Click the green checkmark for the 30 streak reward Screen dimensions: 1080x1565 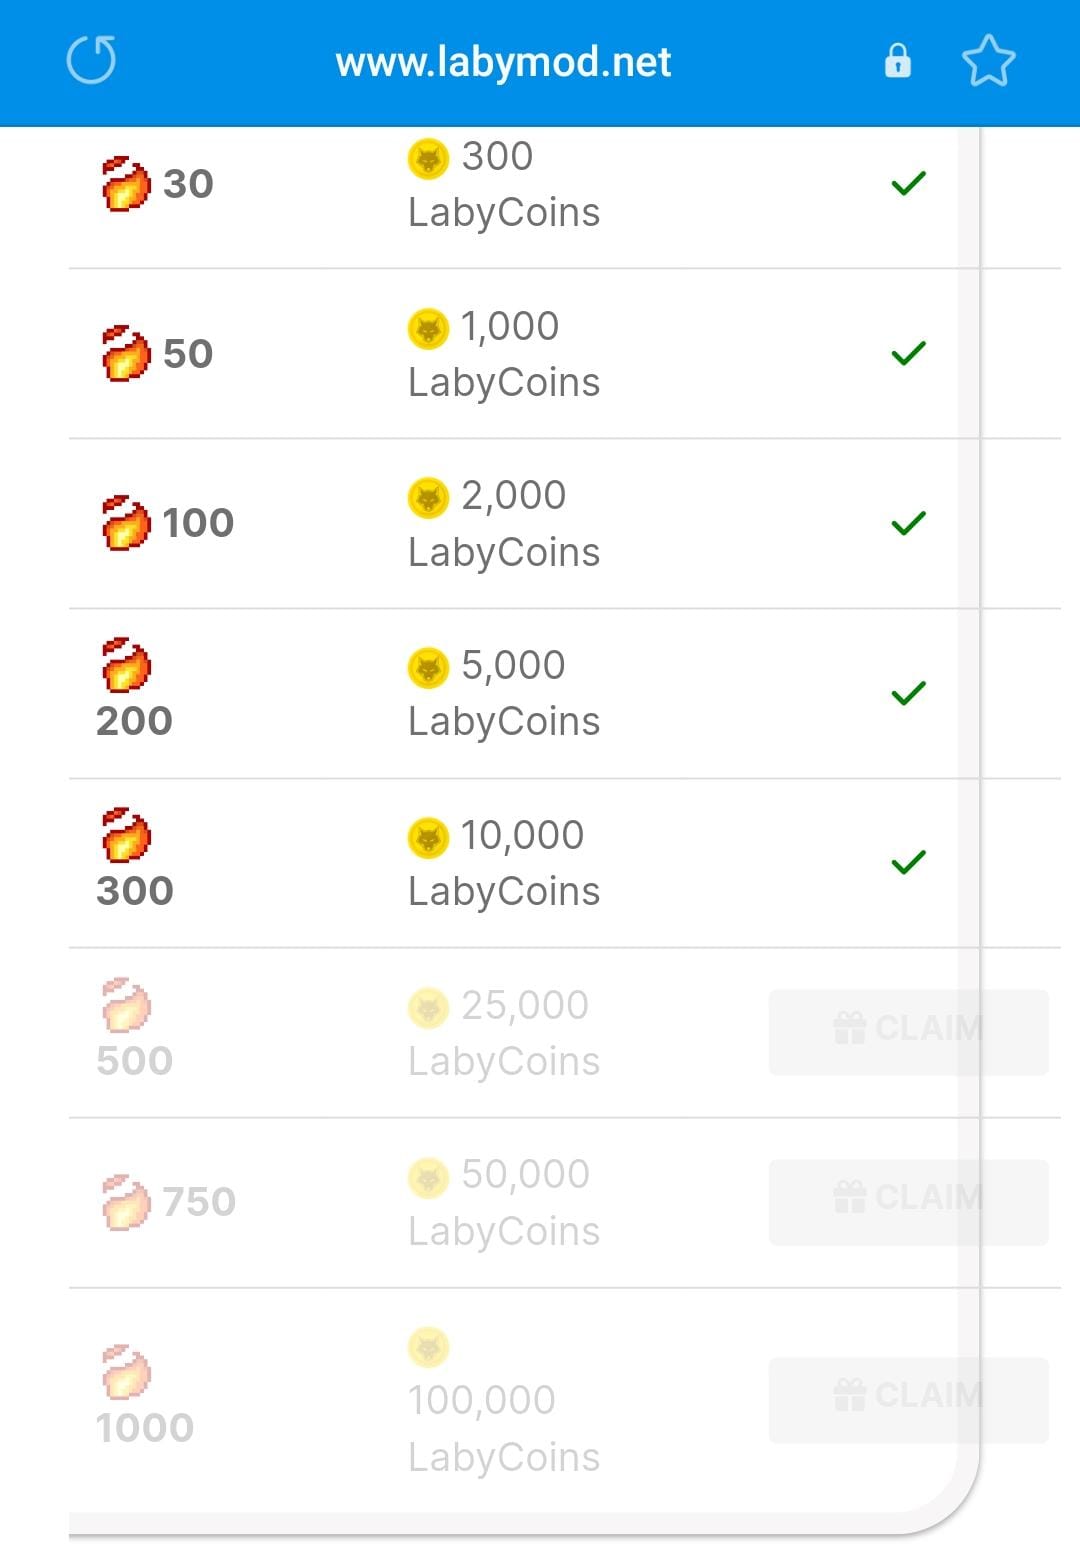(908, 183)
